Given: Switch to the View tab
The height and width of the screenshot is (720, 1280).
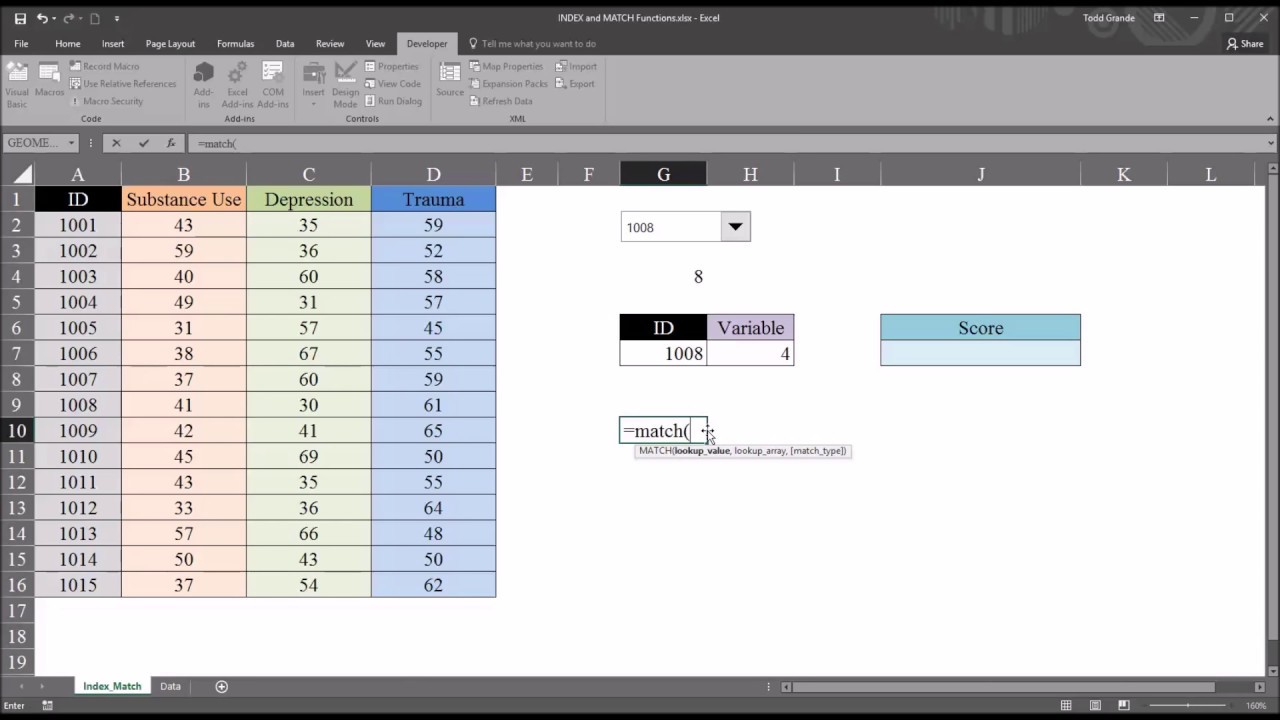Looking at the screenshot, I should pyautogui.click(x=375, y=44).
